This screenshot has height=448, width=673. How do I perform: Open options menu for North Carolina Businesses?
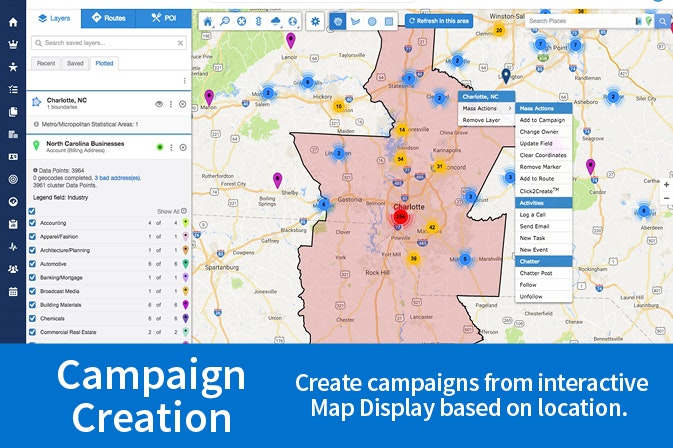pyautogui.click(x=171, y=147)
